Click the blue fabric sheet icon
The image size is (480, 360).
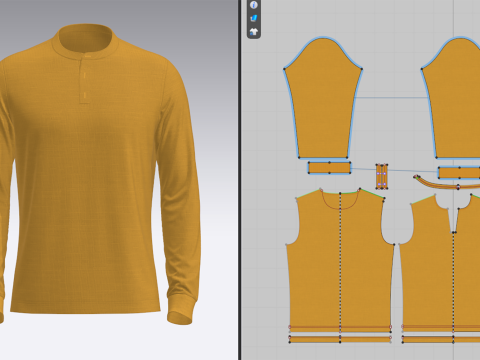(x=254, y=18)
